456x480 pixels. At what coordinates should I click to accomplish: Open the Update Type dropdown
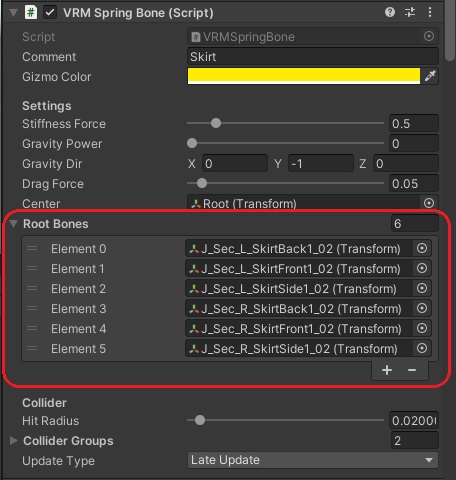click(x=313, y=460)
